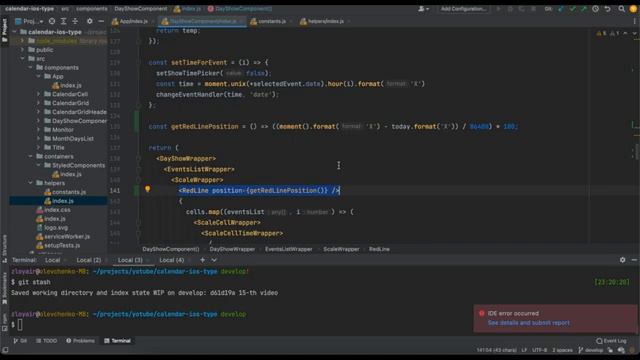Screen dimensions: 640x360
Task: Open Add Configuration run configuration selector
Action: pos(463,9)
